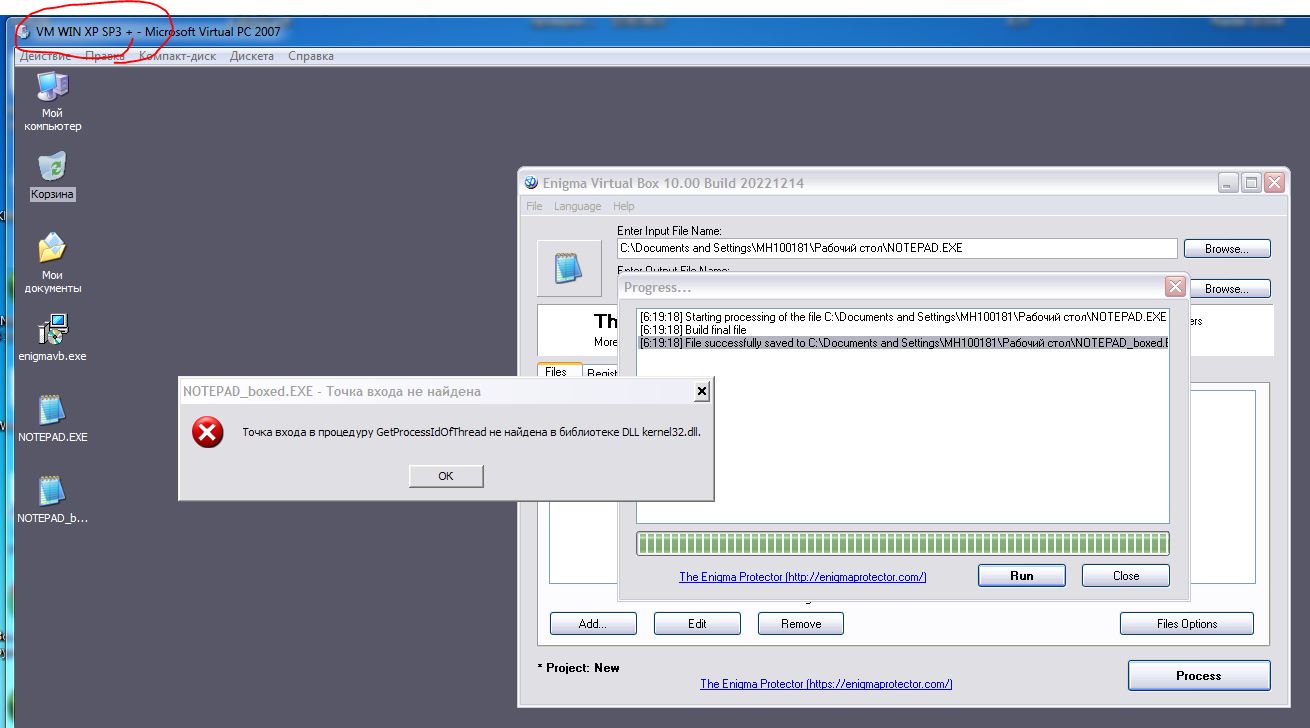Open the Enigma Protector link in the Progress dialog
The width and height of the screenshot is (1310, 728).
pyautogui.click(x=803, y=577)
